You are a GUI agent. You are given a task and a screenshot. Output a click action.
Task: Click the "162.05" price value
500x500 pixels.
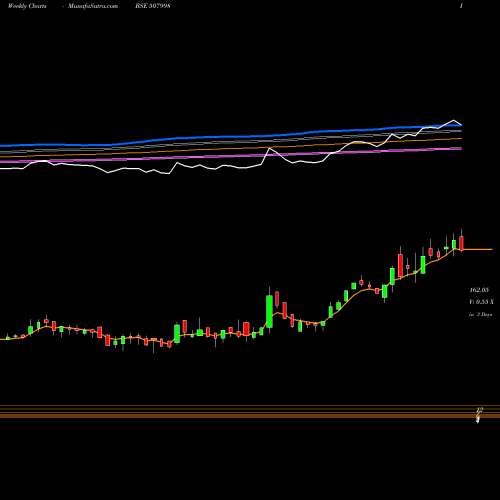point(479,290)
